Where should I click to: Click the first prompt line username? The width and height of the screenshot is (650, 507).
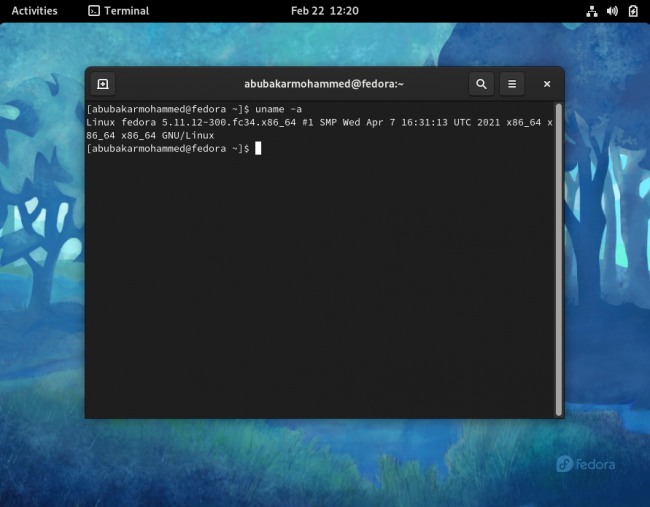[138, 109]
